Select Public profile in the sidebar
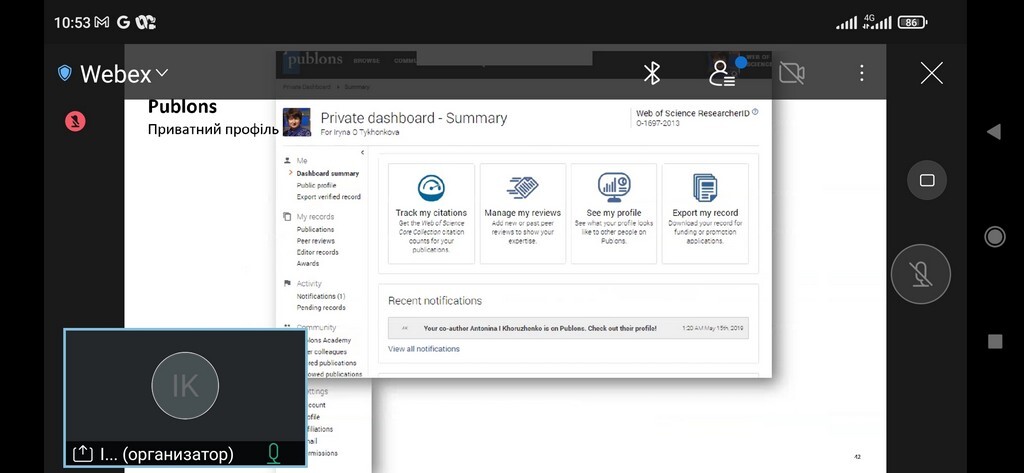 (316, 185)
